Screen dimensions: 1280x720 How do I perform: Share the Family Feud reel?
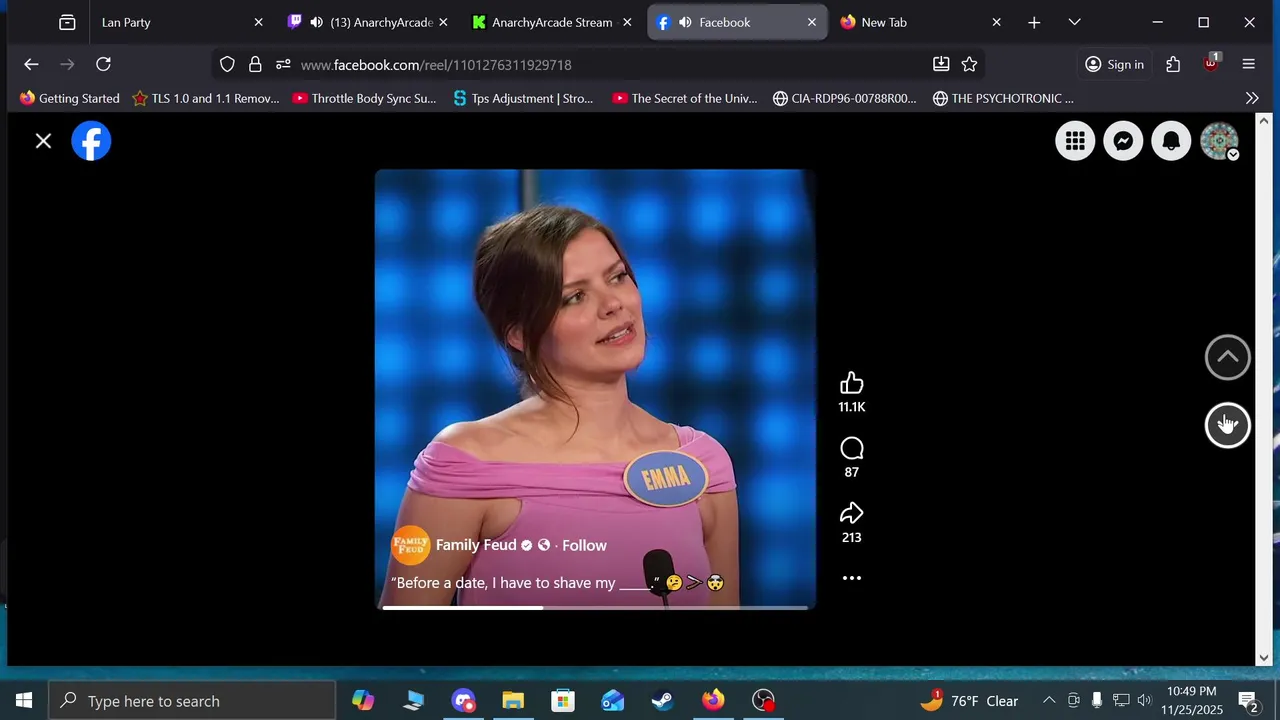tap(852, 514)
